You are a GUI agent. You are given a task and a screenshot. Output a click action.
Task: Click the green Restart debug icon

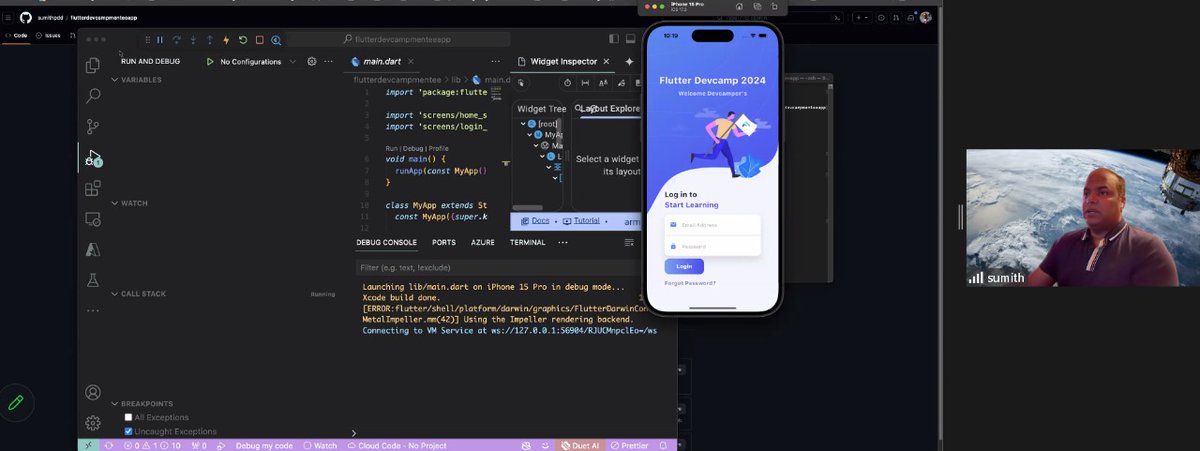243,40
